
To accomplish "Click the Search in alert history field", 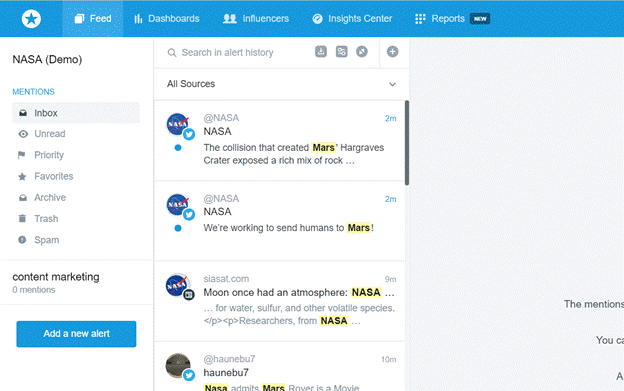I will (x=228, y=53).
